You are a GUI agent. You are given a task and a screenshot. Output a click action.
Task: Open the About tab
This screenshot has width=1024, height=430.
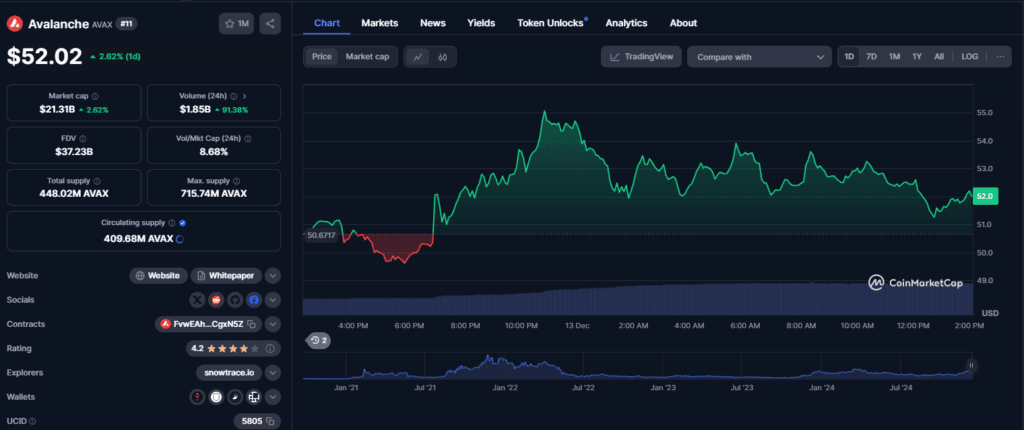pyautogui.click(x=683, y=23)
